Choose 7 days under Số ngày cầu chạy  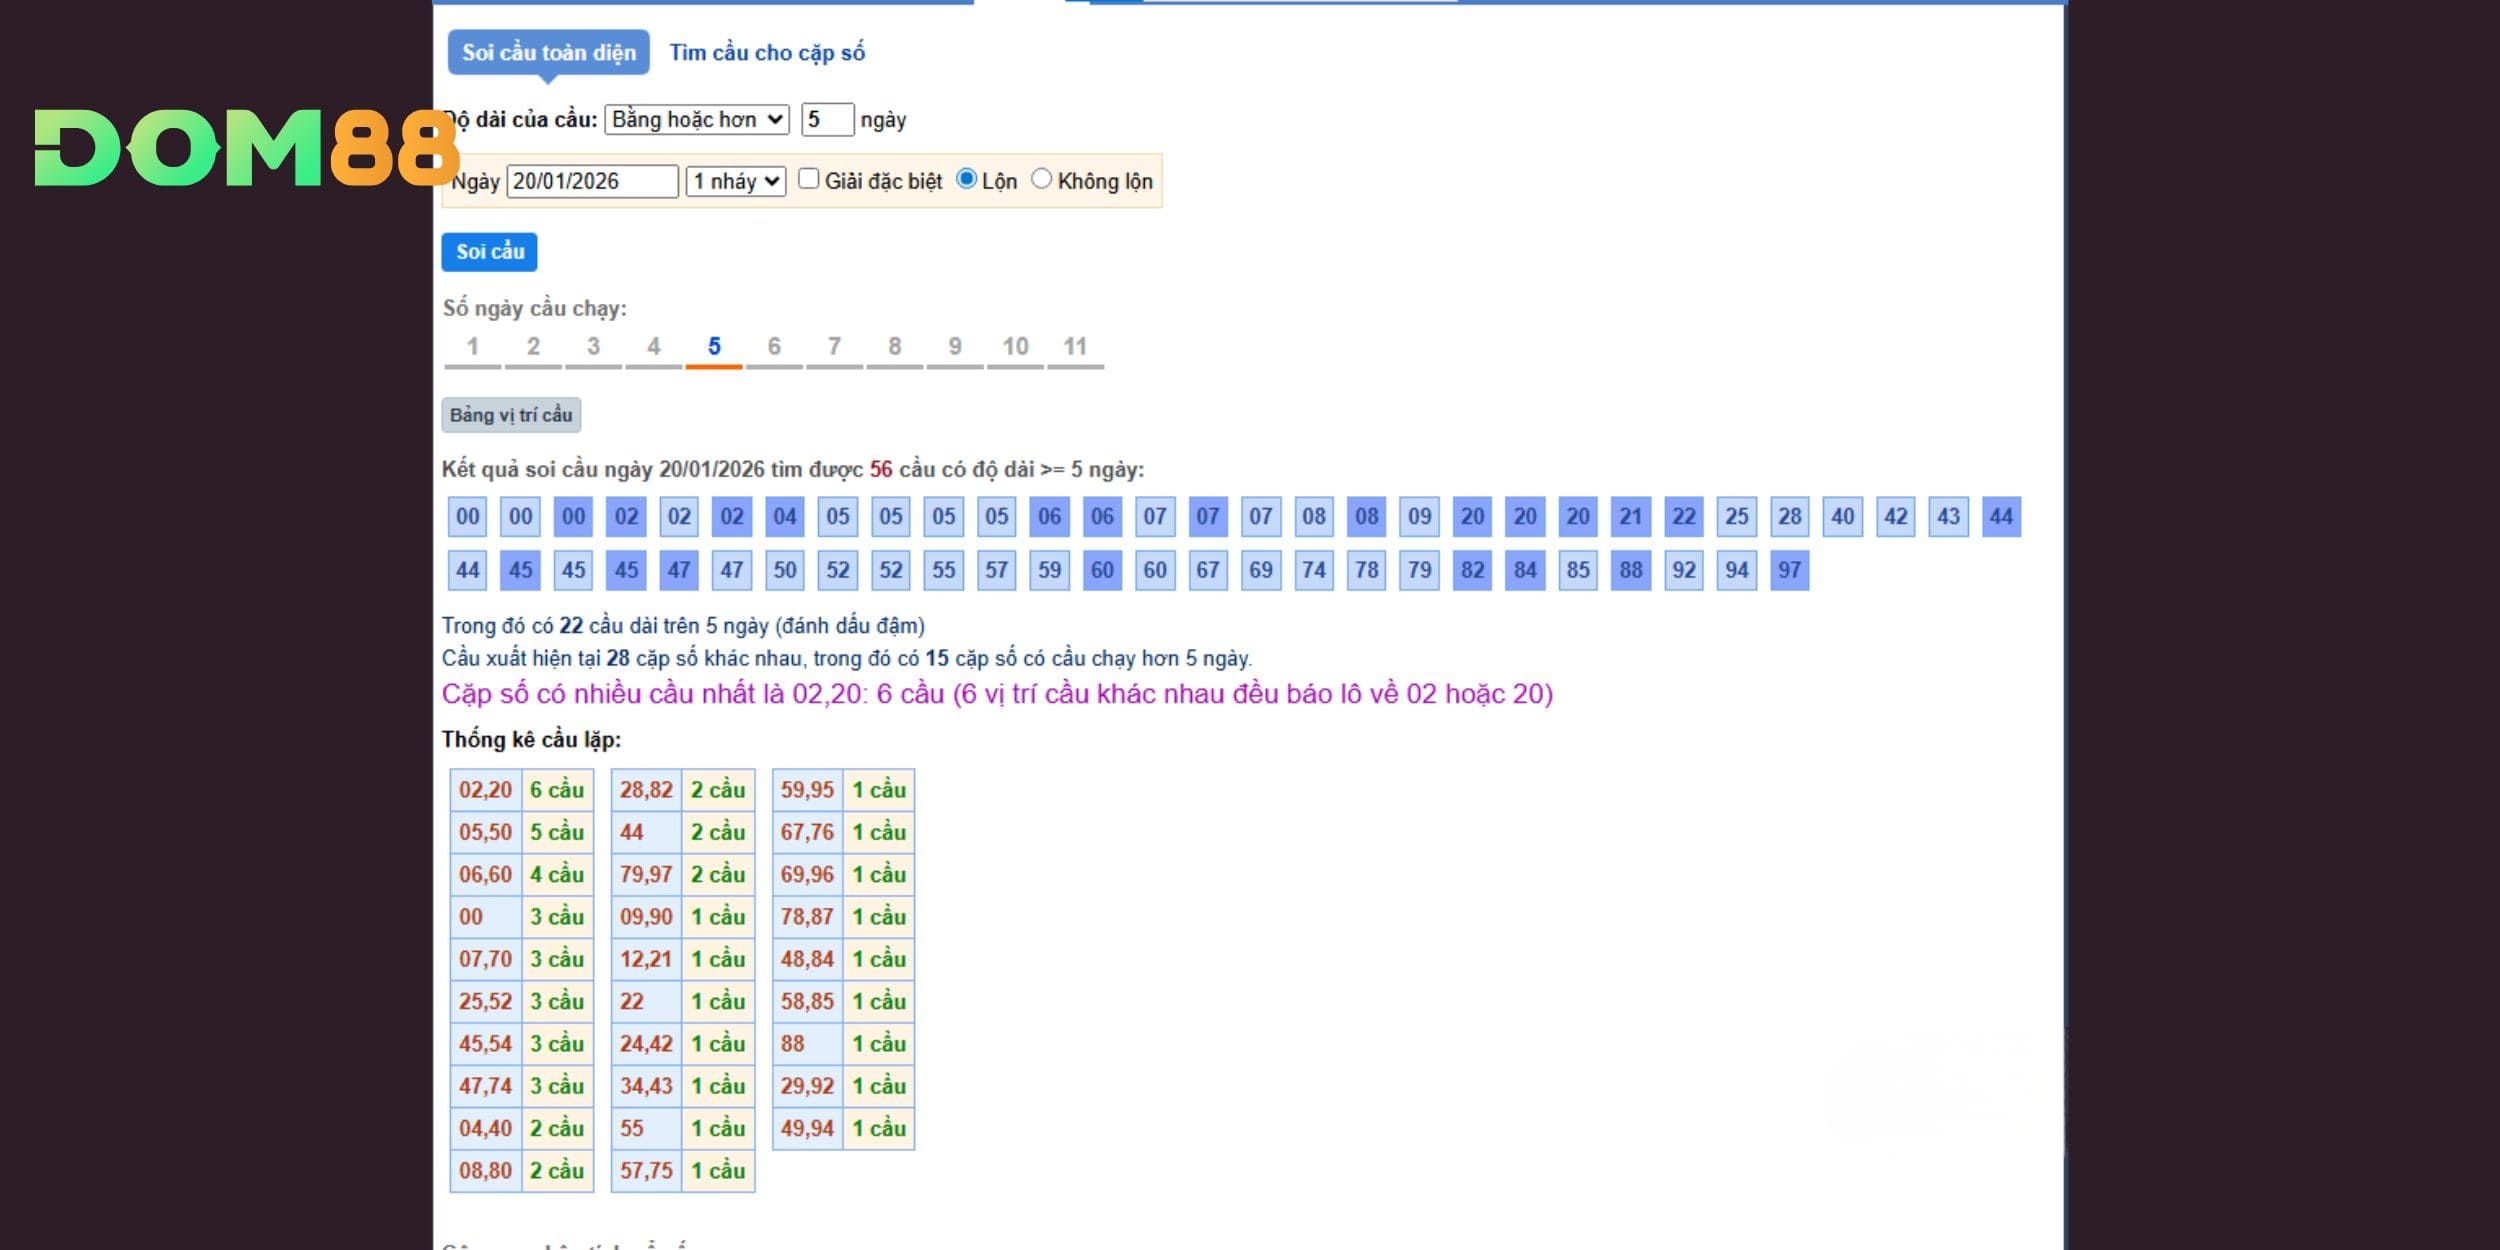(x=834, y=347)
